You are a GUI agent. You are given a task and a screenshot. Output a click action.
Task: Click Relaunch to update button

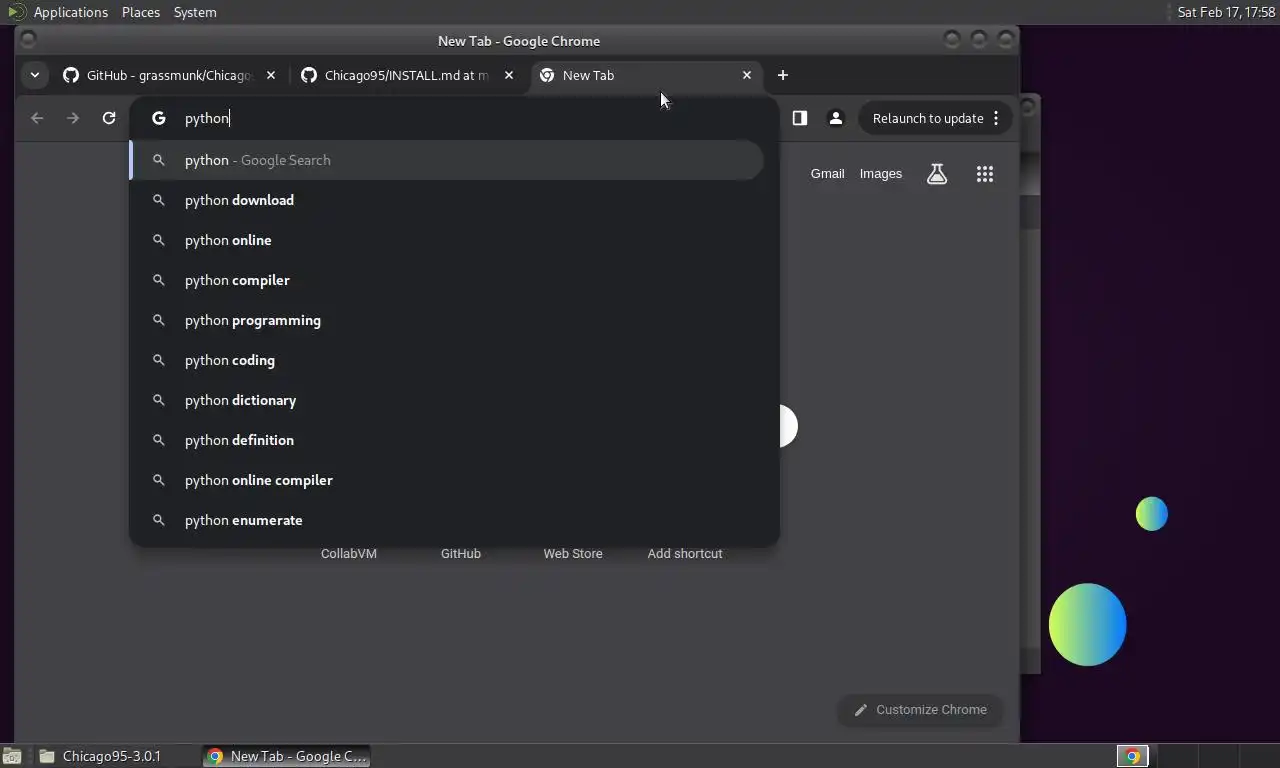(928, 118)
